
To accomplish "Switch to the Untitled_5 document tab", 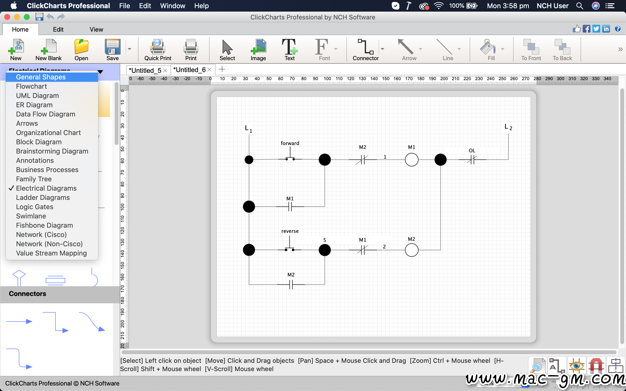I will pyautogui.click(x=145, y=70).
